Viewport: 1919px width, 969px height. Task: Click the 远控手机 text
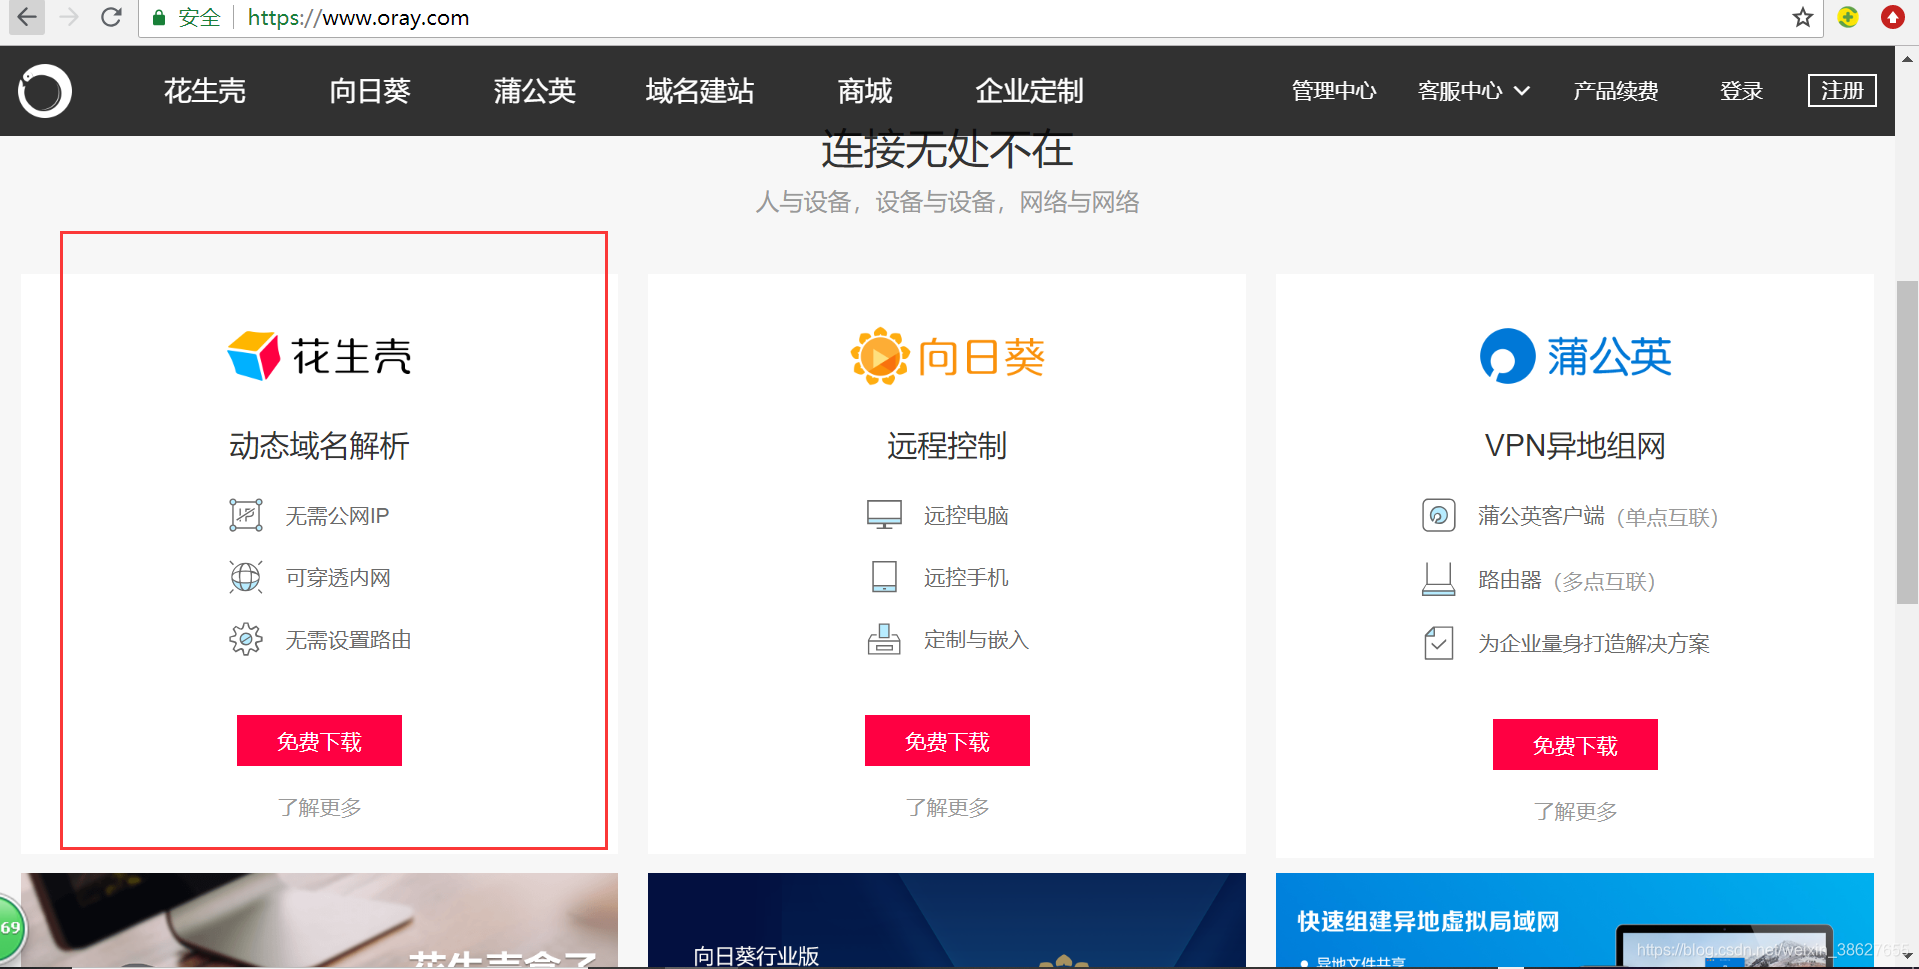pyautogui.click(x=966, y=578)
